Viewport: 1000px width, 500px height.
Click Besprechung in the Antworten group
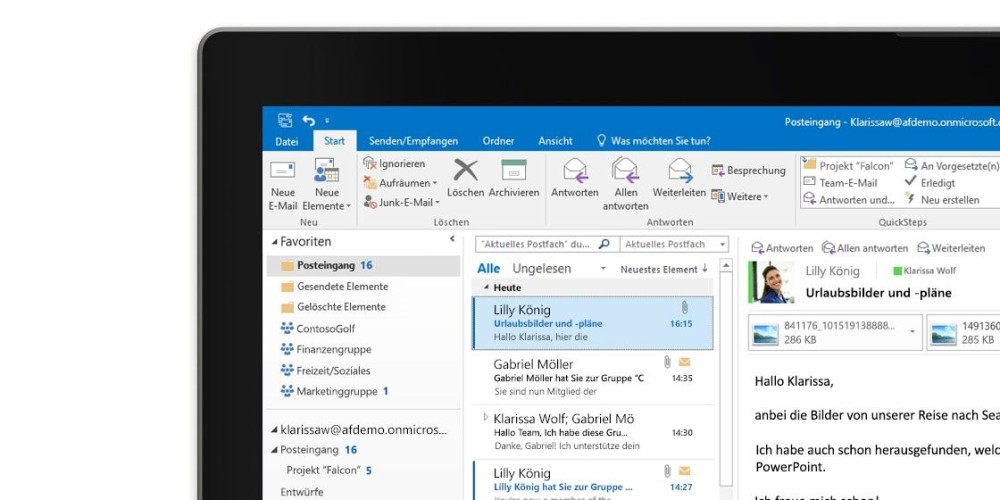748,171
